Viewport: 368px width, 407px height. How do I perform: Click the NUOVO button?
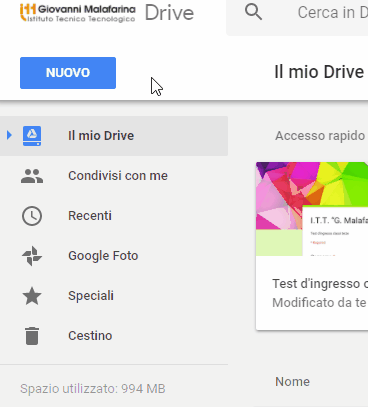[68, 73]
